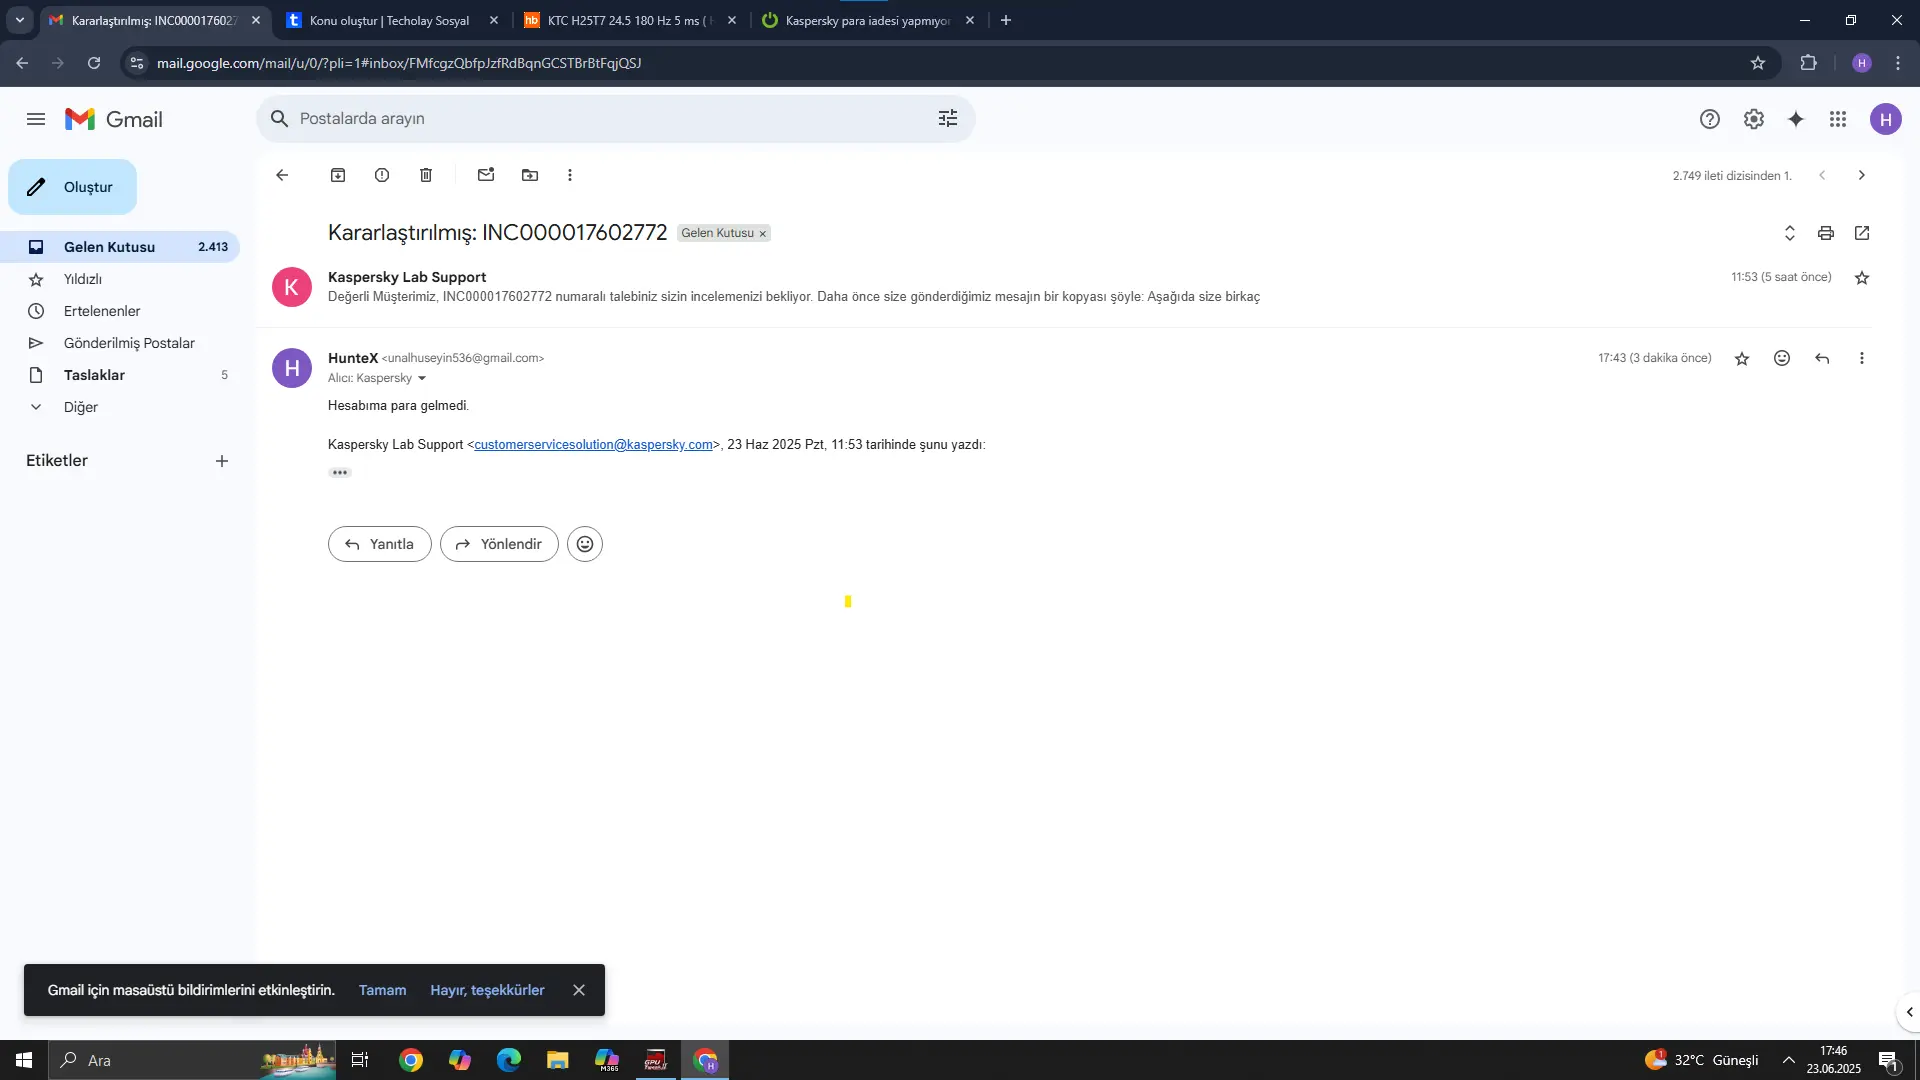This screenshot has width=1920, height=1080.
Task: Archive this conversation
Action: point(338,175)
